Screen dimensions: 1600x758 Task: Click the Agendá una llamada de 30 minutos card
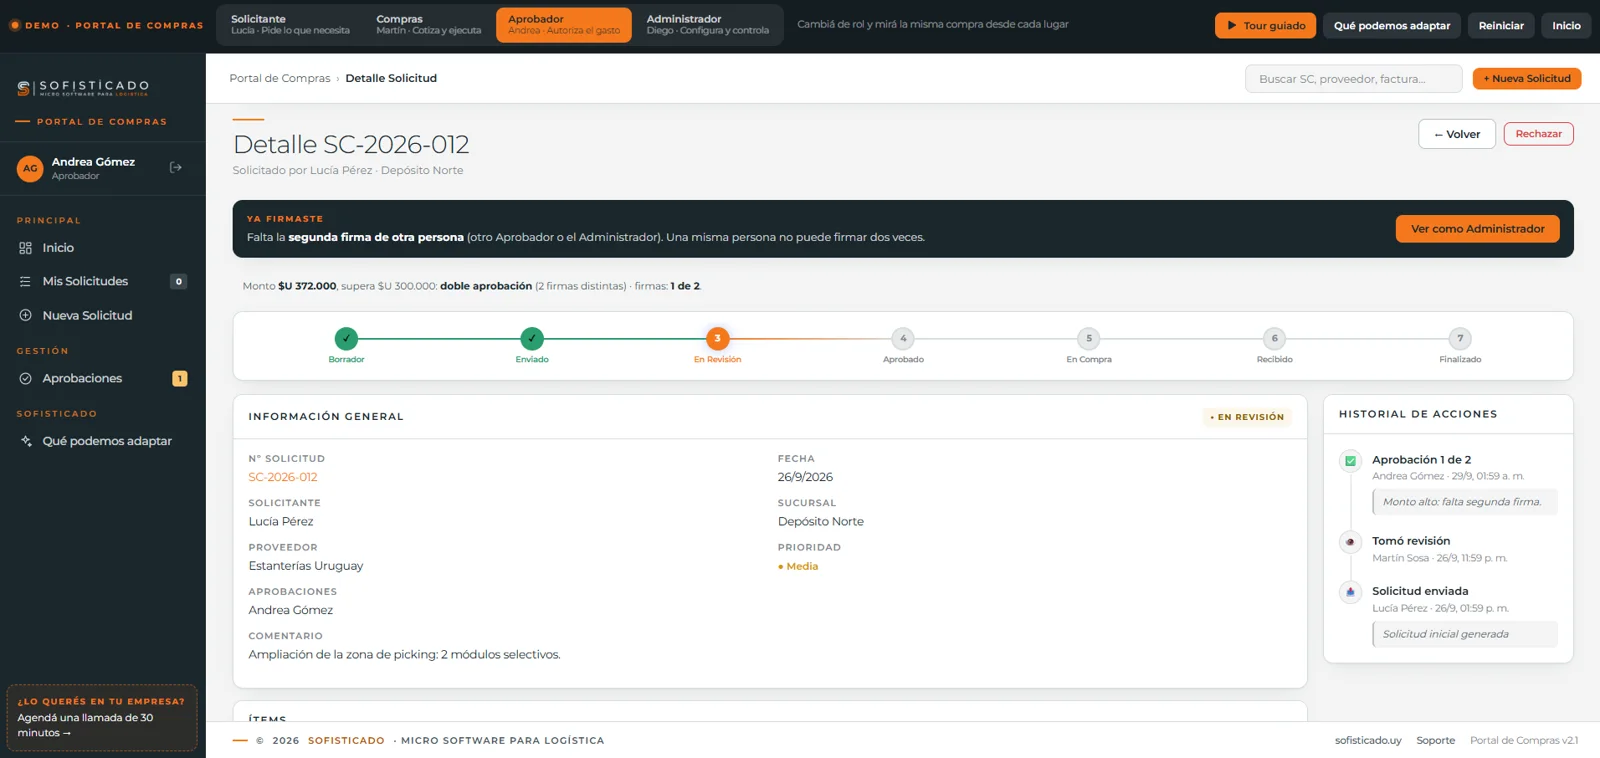point(102,718)
